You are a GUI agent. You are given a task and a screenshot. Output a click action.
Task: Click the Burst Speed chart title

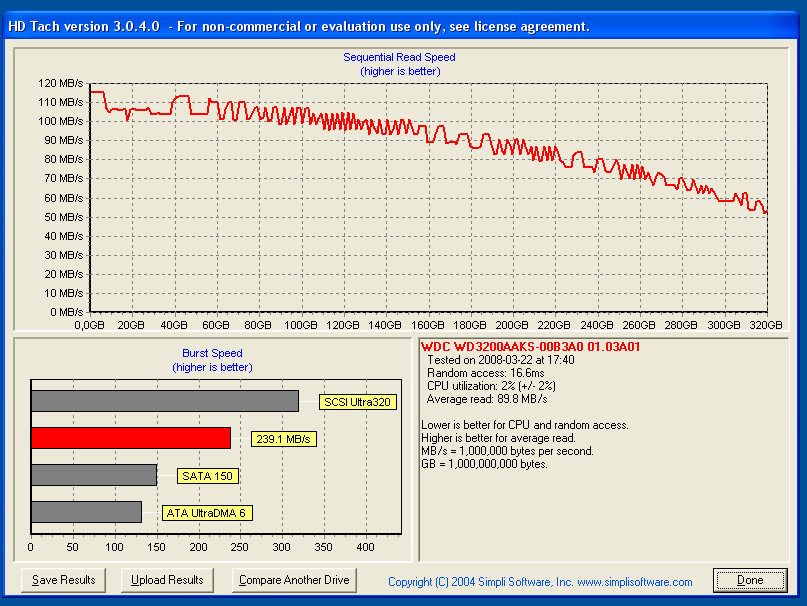(212, 353)
